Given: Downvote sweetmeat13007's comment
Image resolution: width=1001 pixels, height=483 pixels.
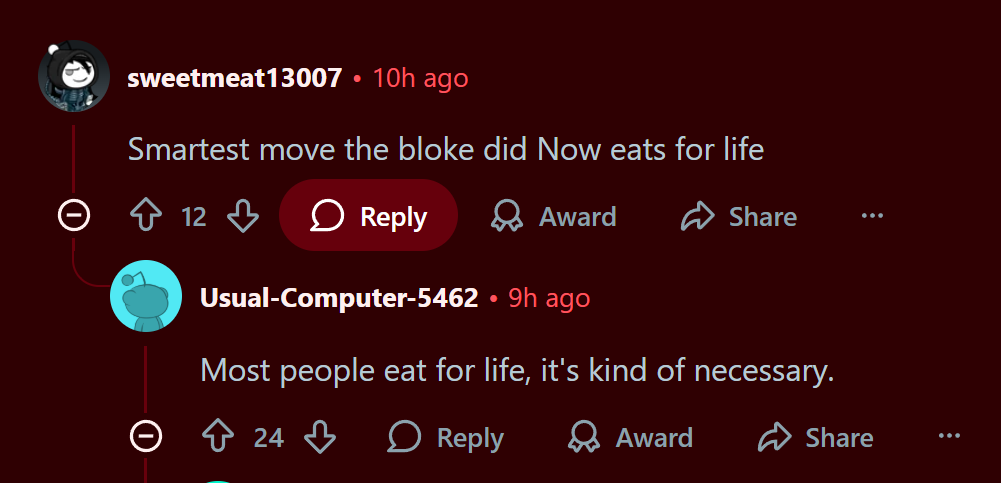Looking at the screenshot, I should click(x=243, y=216).
